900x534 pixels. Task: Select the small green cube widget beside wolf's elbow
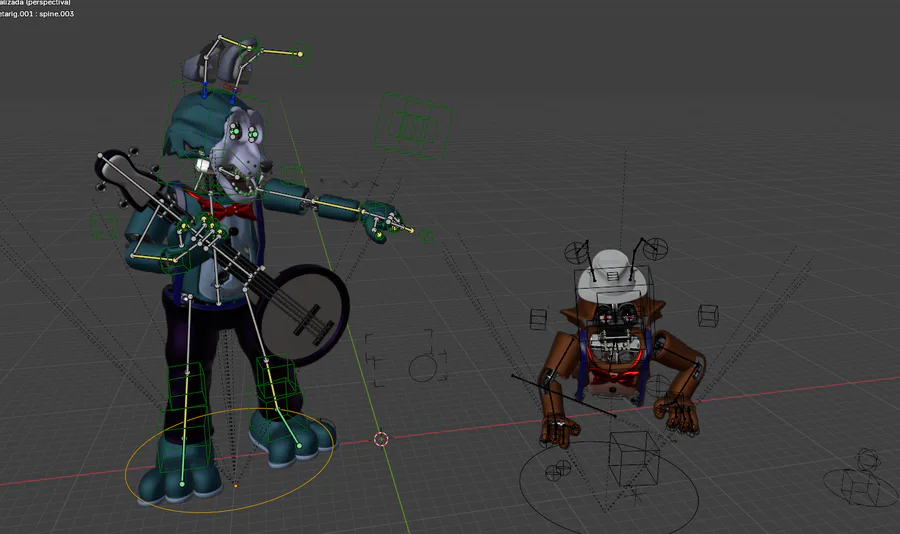click(104, 226)
